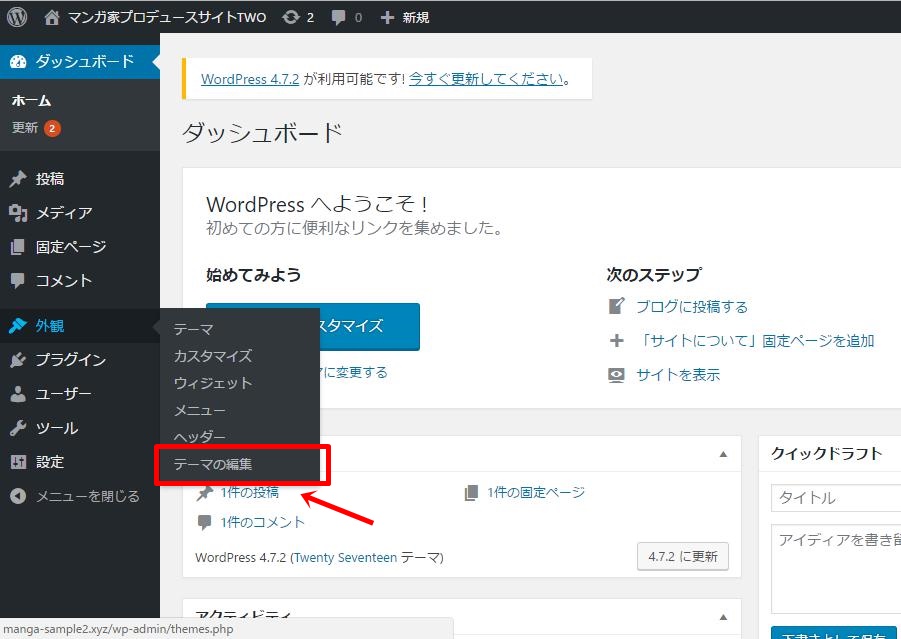Click the link ending に変更する

(354, 372)
